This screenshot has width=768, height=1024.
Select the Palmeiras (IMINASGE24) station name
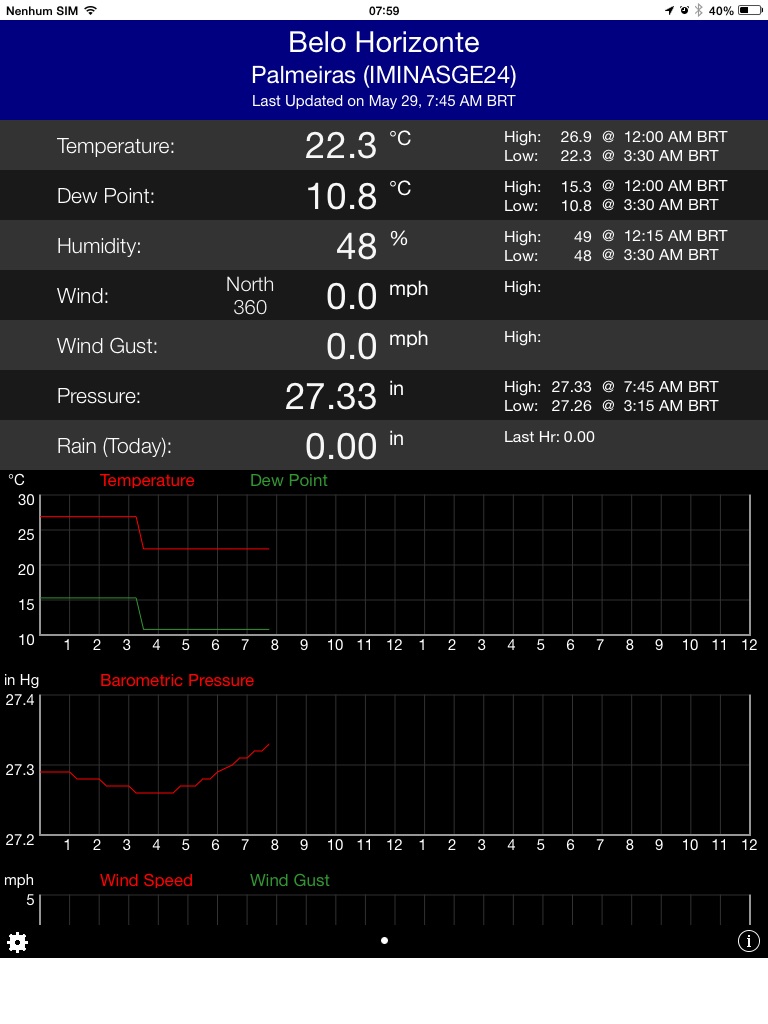[384, 75]
